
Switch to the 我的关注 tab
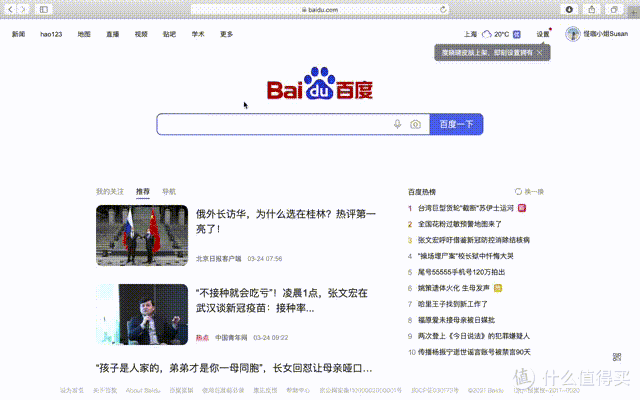click(110, 191)
